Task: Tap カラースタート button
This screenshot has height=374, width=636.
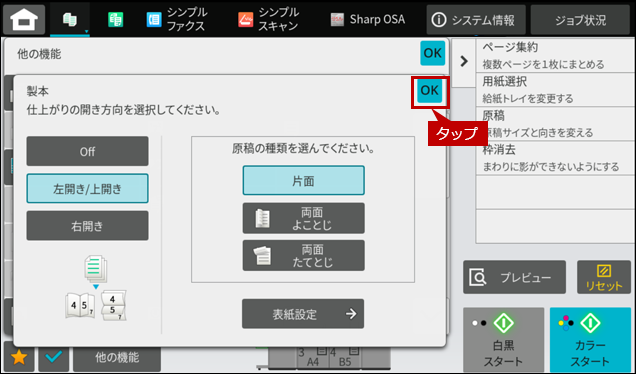Action: (590, 340)
